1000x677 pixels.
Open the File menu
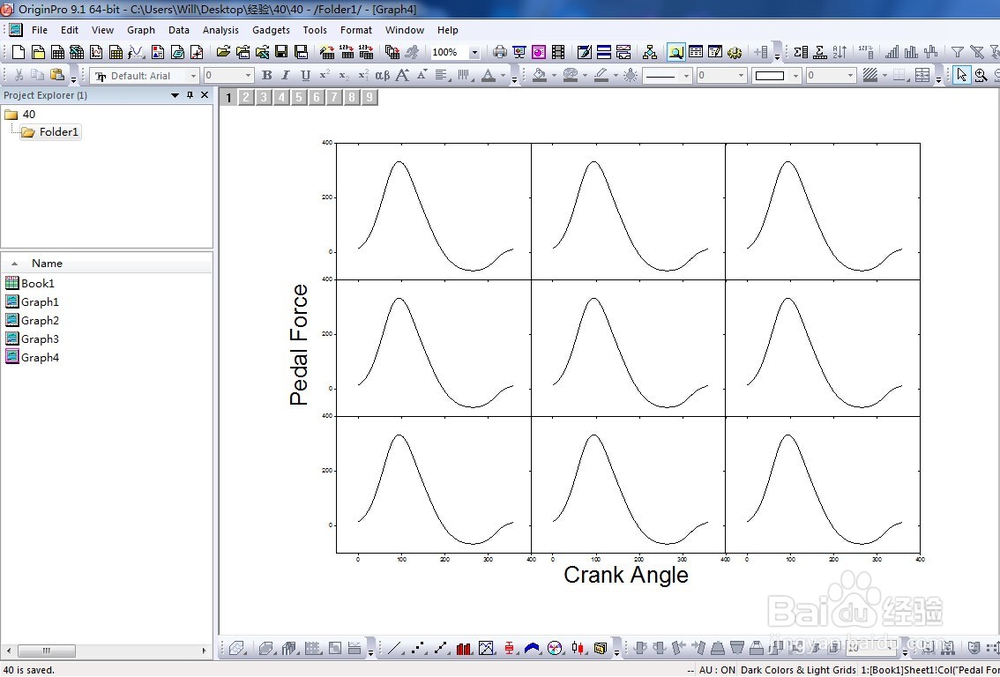(x=40, y=30)
